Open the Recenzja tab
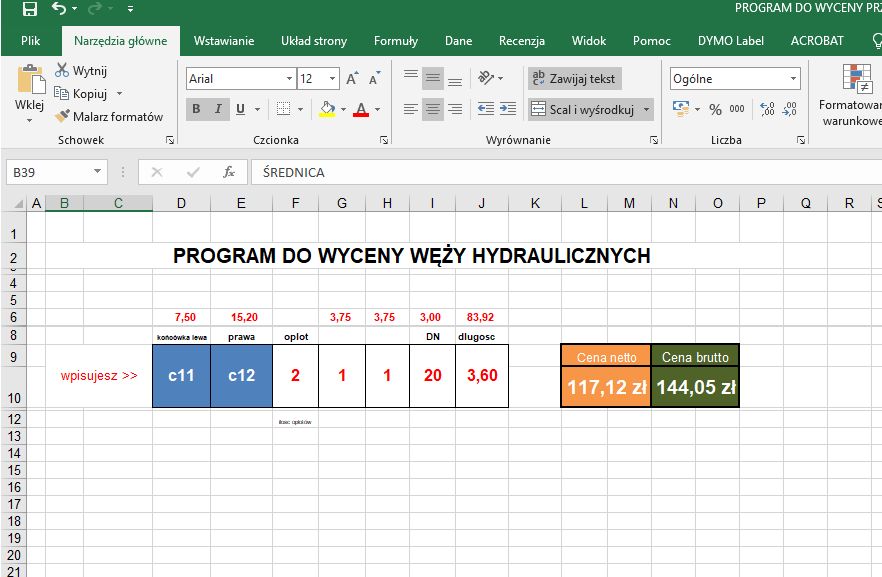 click(x=522, y=40)
